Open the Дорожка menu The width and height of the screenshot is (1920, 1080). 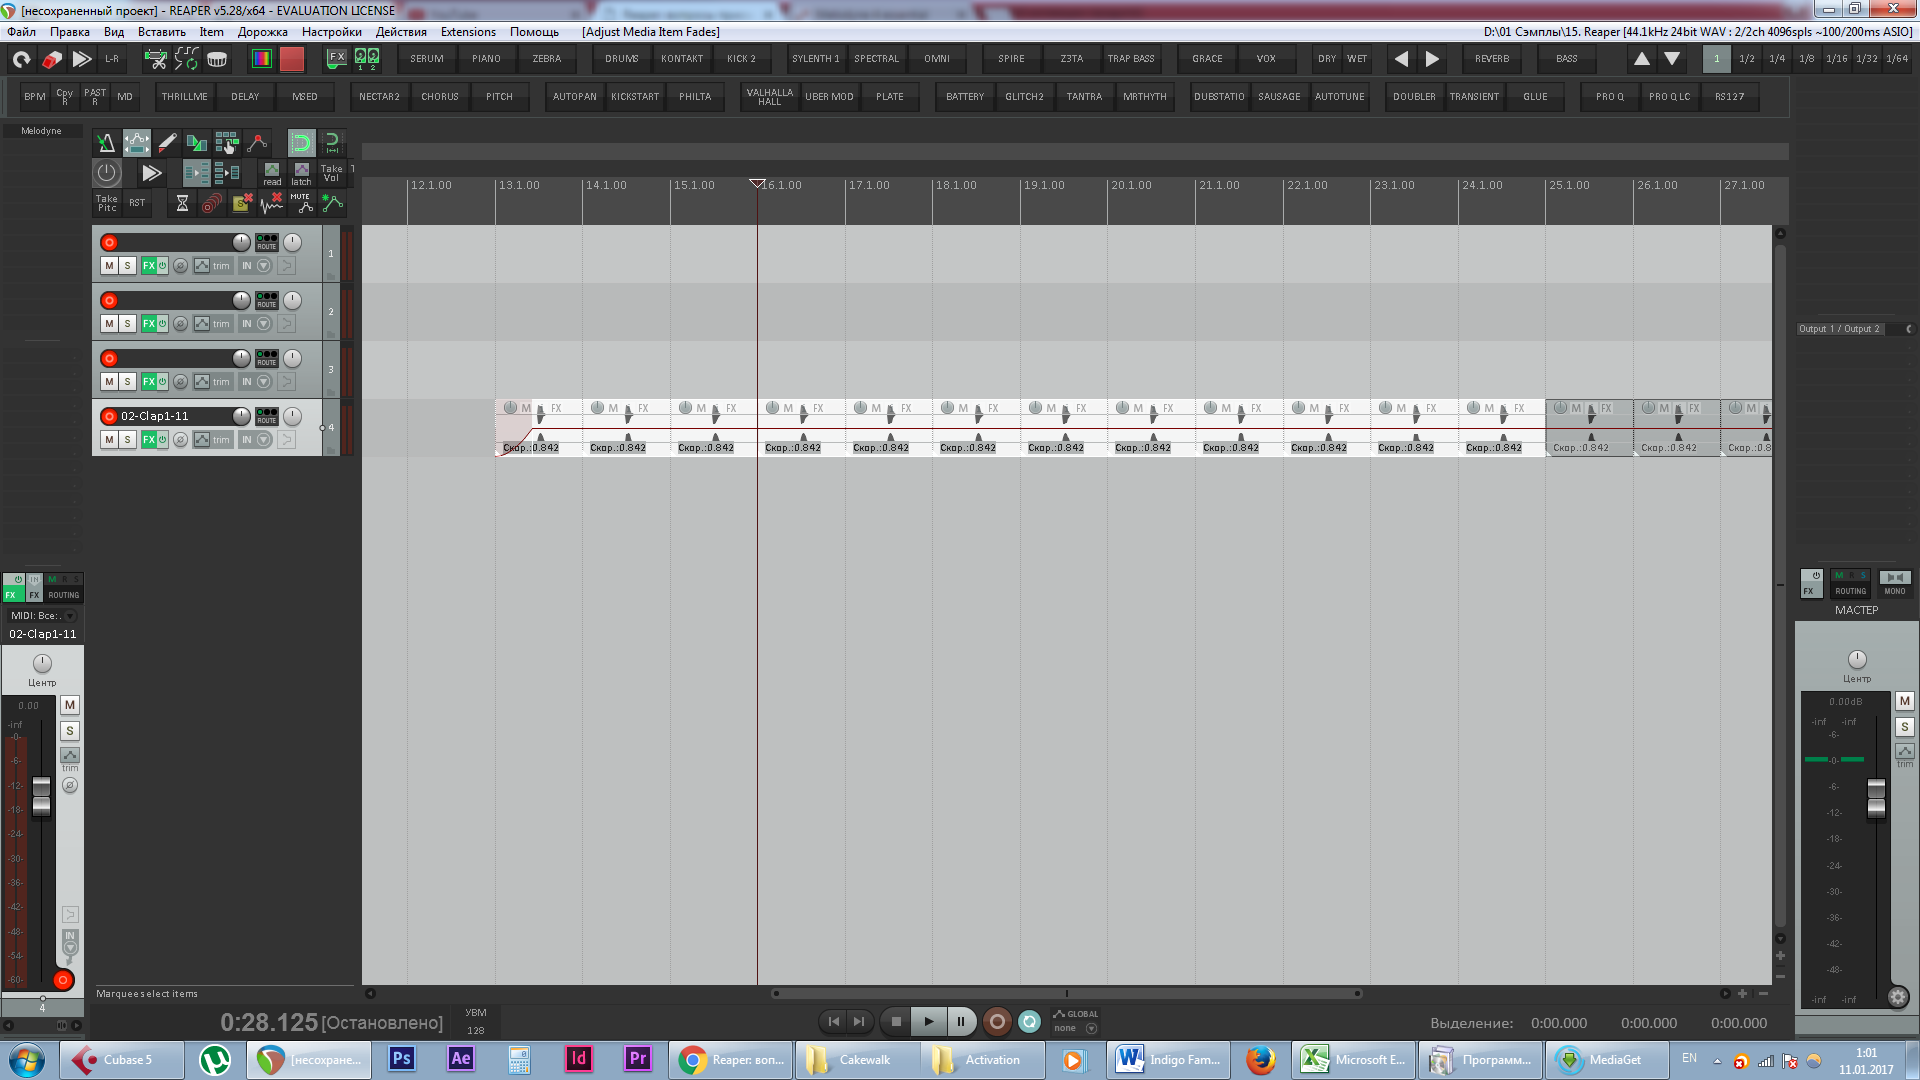263,32
